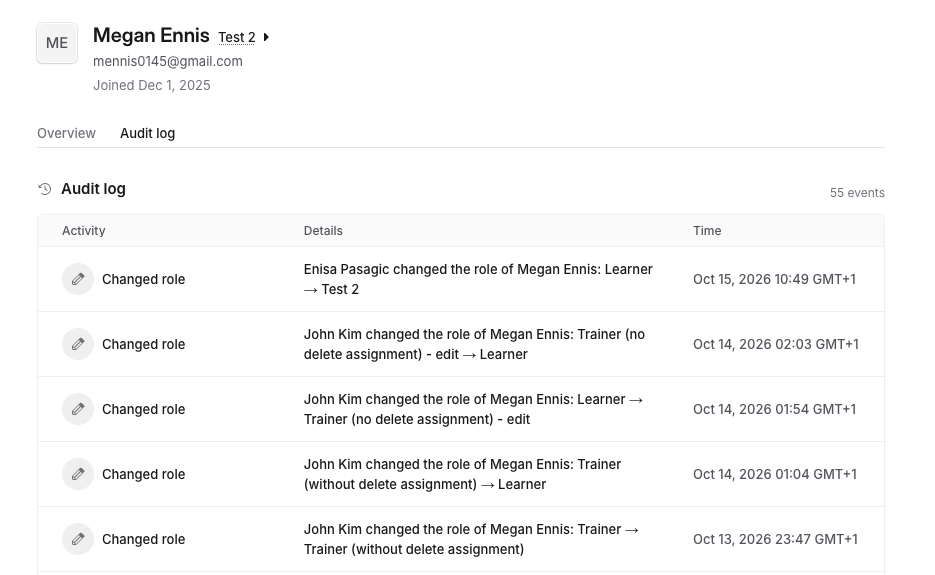
Task: Click Changed role label in Oct 14 02:03 row
Action: pos(143,344)
